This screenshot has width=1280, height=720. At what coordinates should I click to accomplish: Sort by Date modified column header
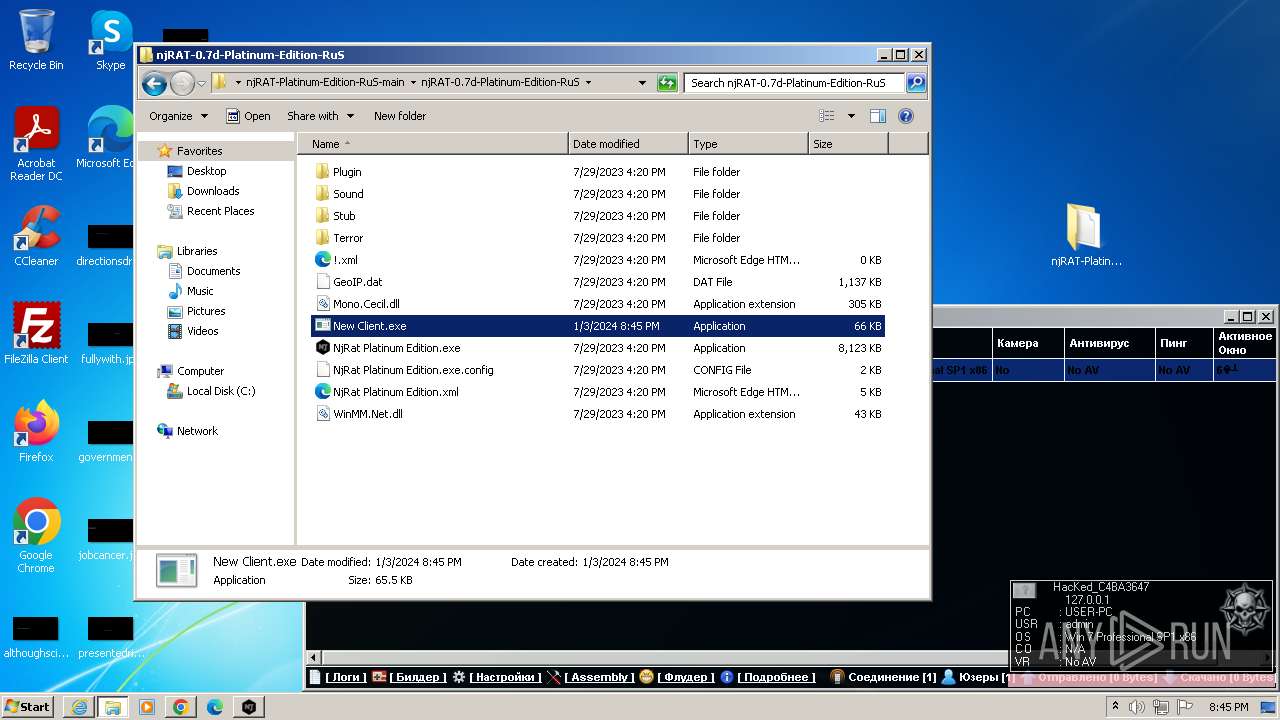click(x=628, y=144)
